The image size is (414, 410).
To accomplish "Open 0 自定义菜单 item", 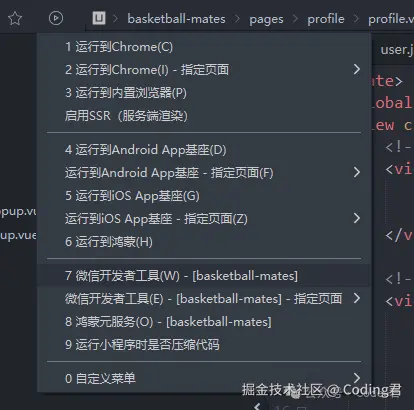I will point(204,378).
